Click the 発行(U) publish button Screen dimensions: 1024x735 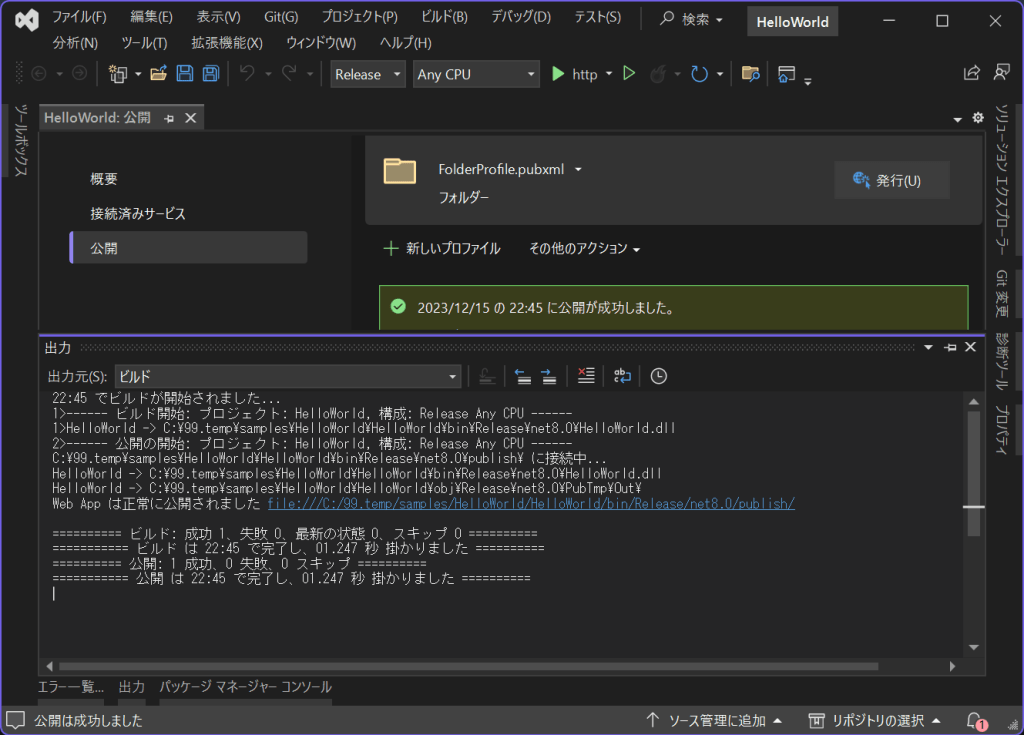(892, 180)
